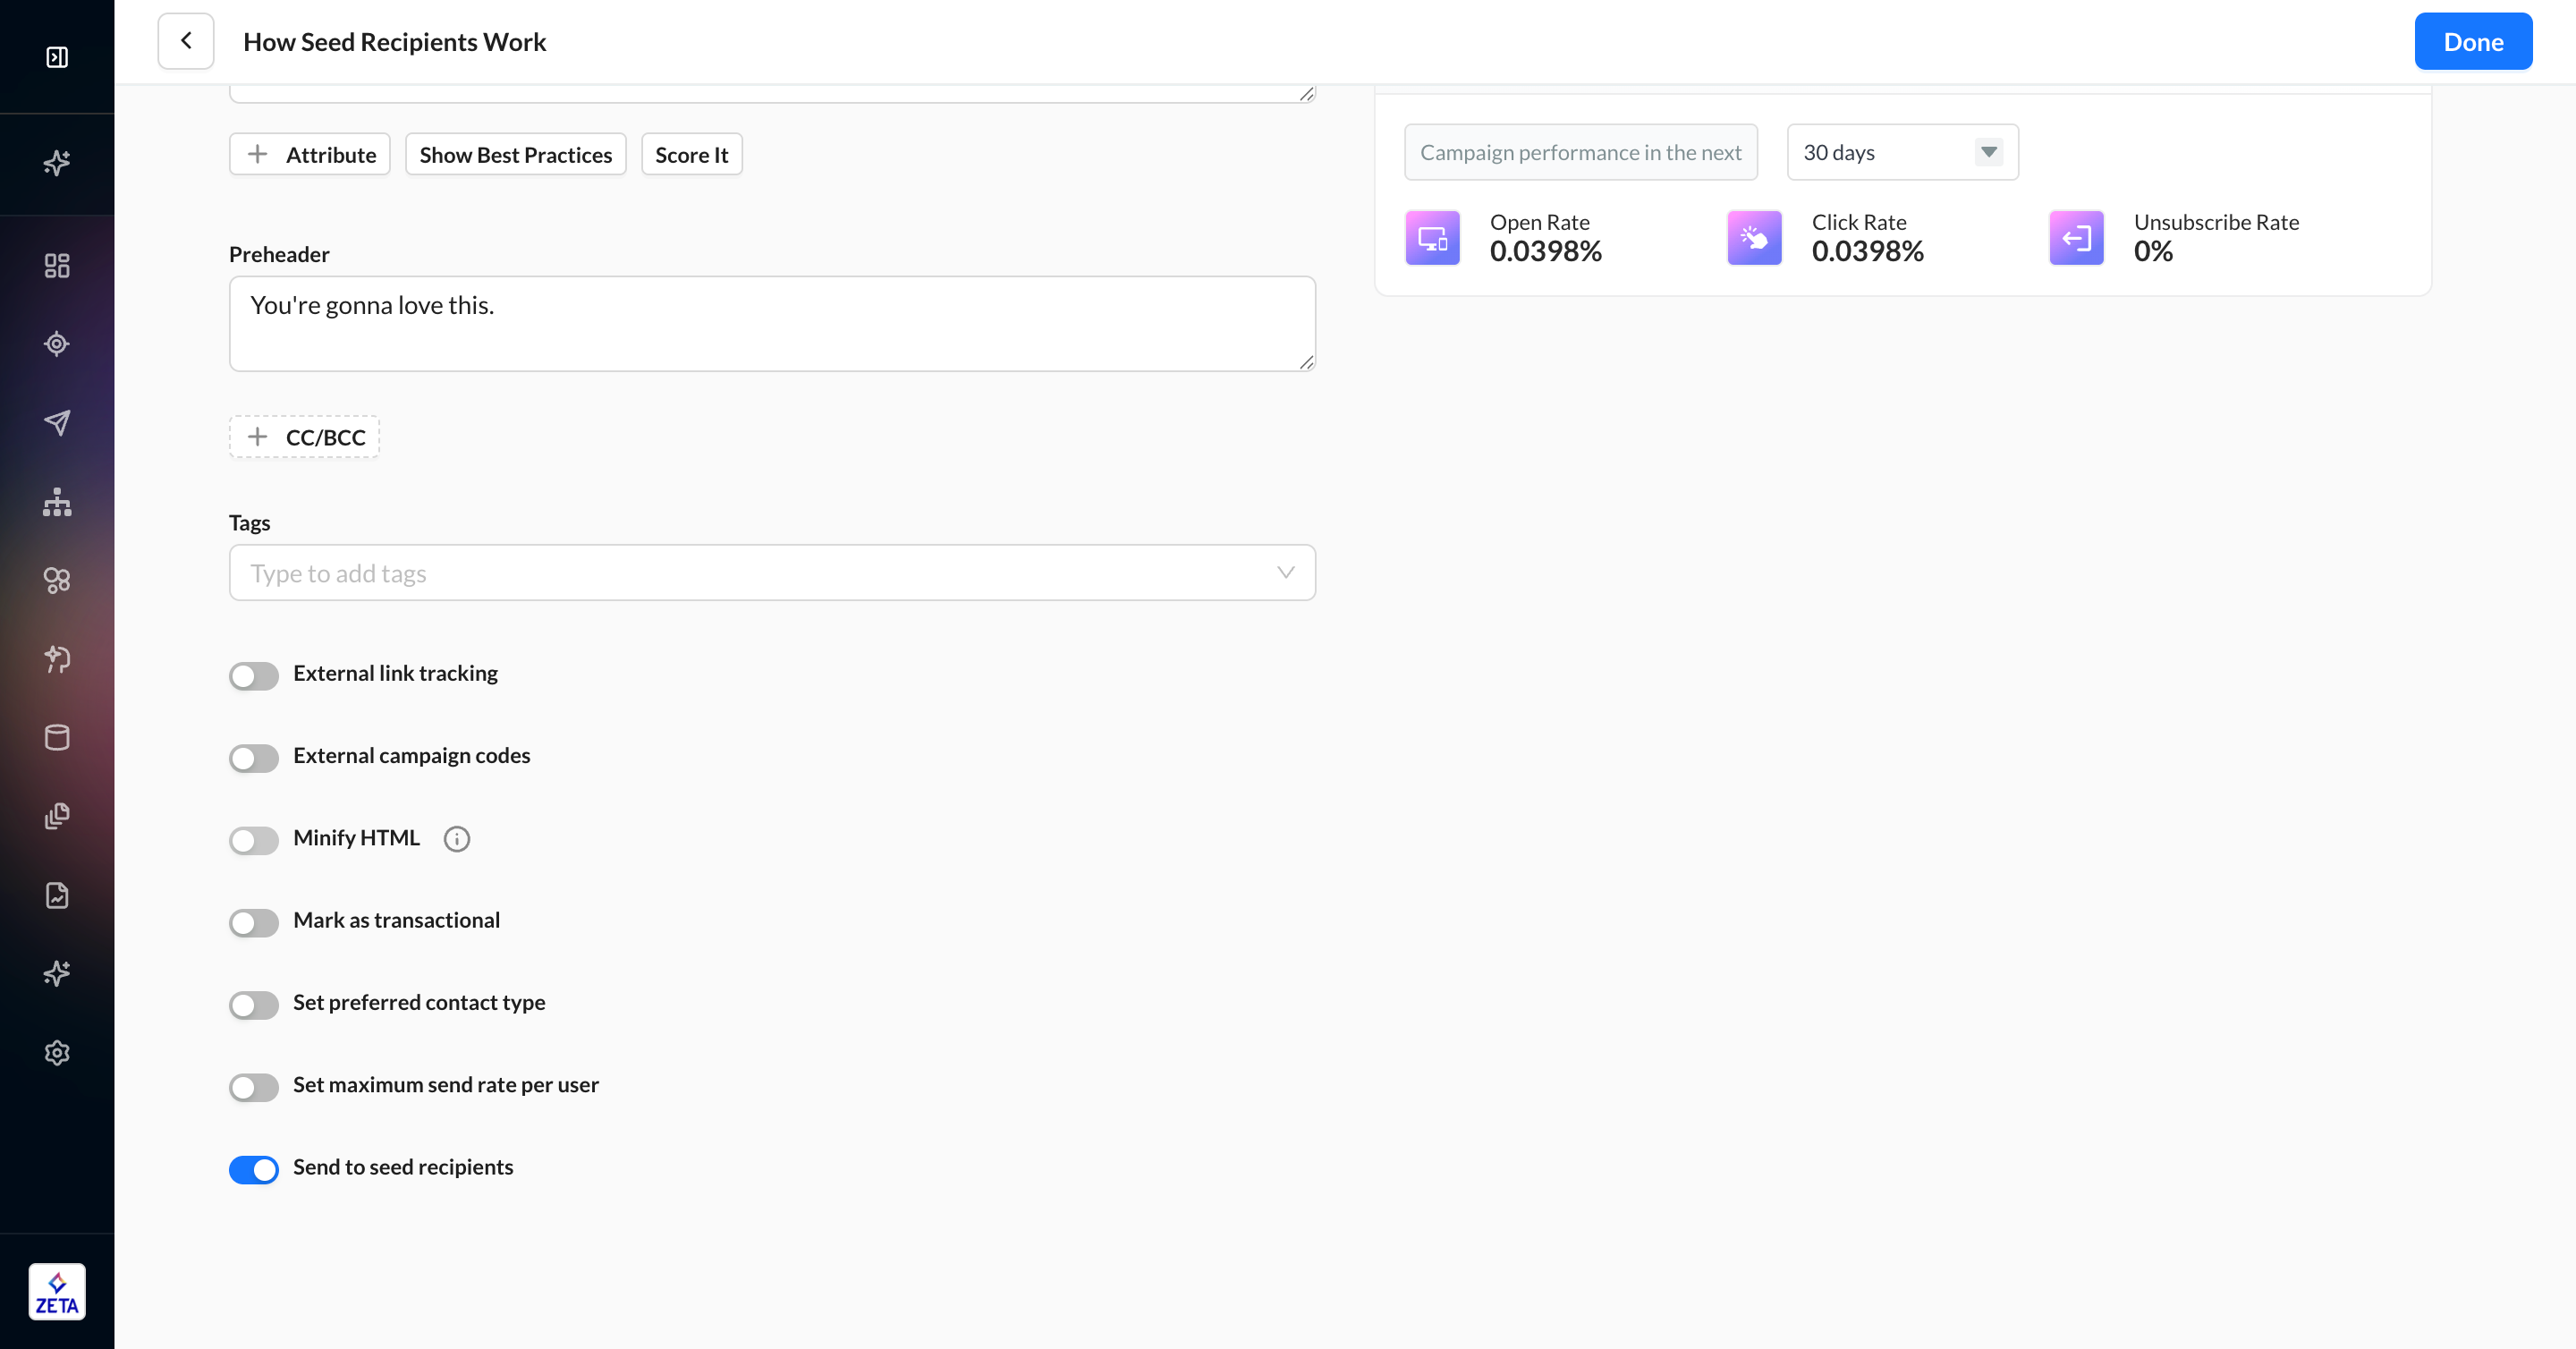Click the Minify HTML info icon

click(457, 838)
